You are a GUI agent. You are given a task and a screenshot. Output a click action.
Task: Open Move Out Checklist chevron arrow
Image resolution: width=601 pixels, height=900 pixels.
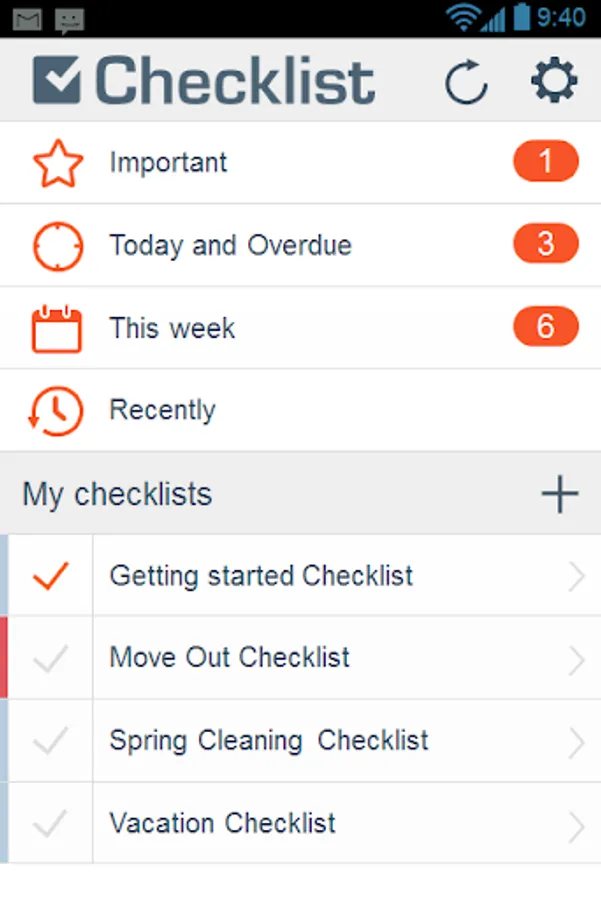click(576, 659)
